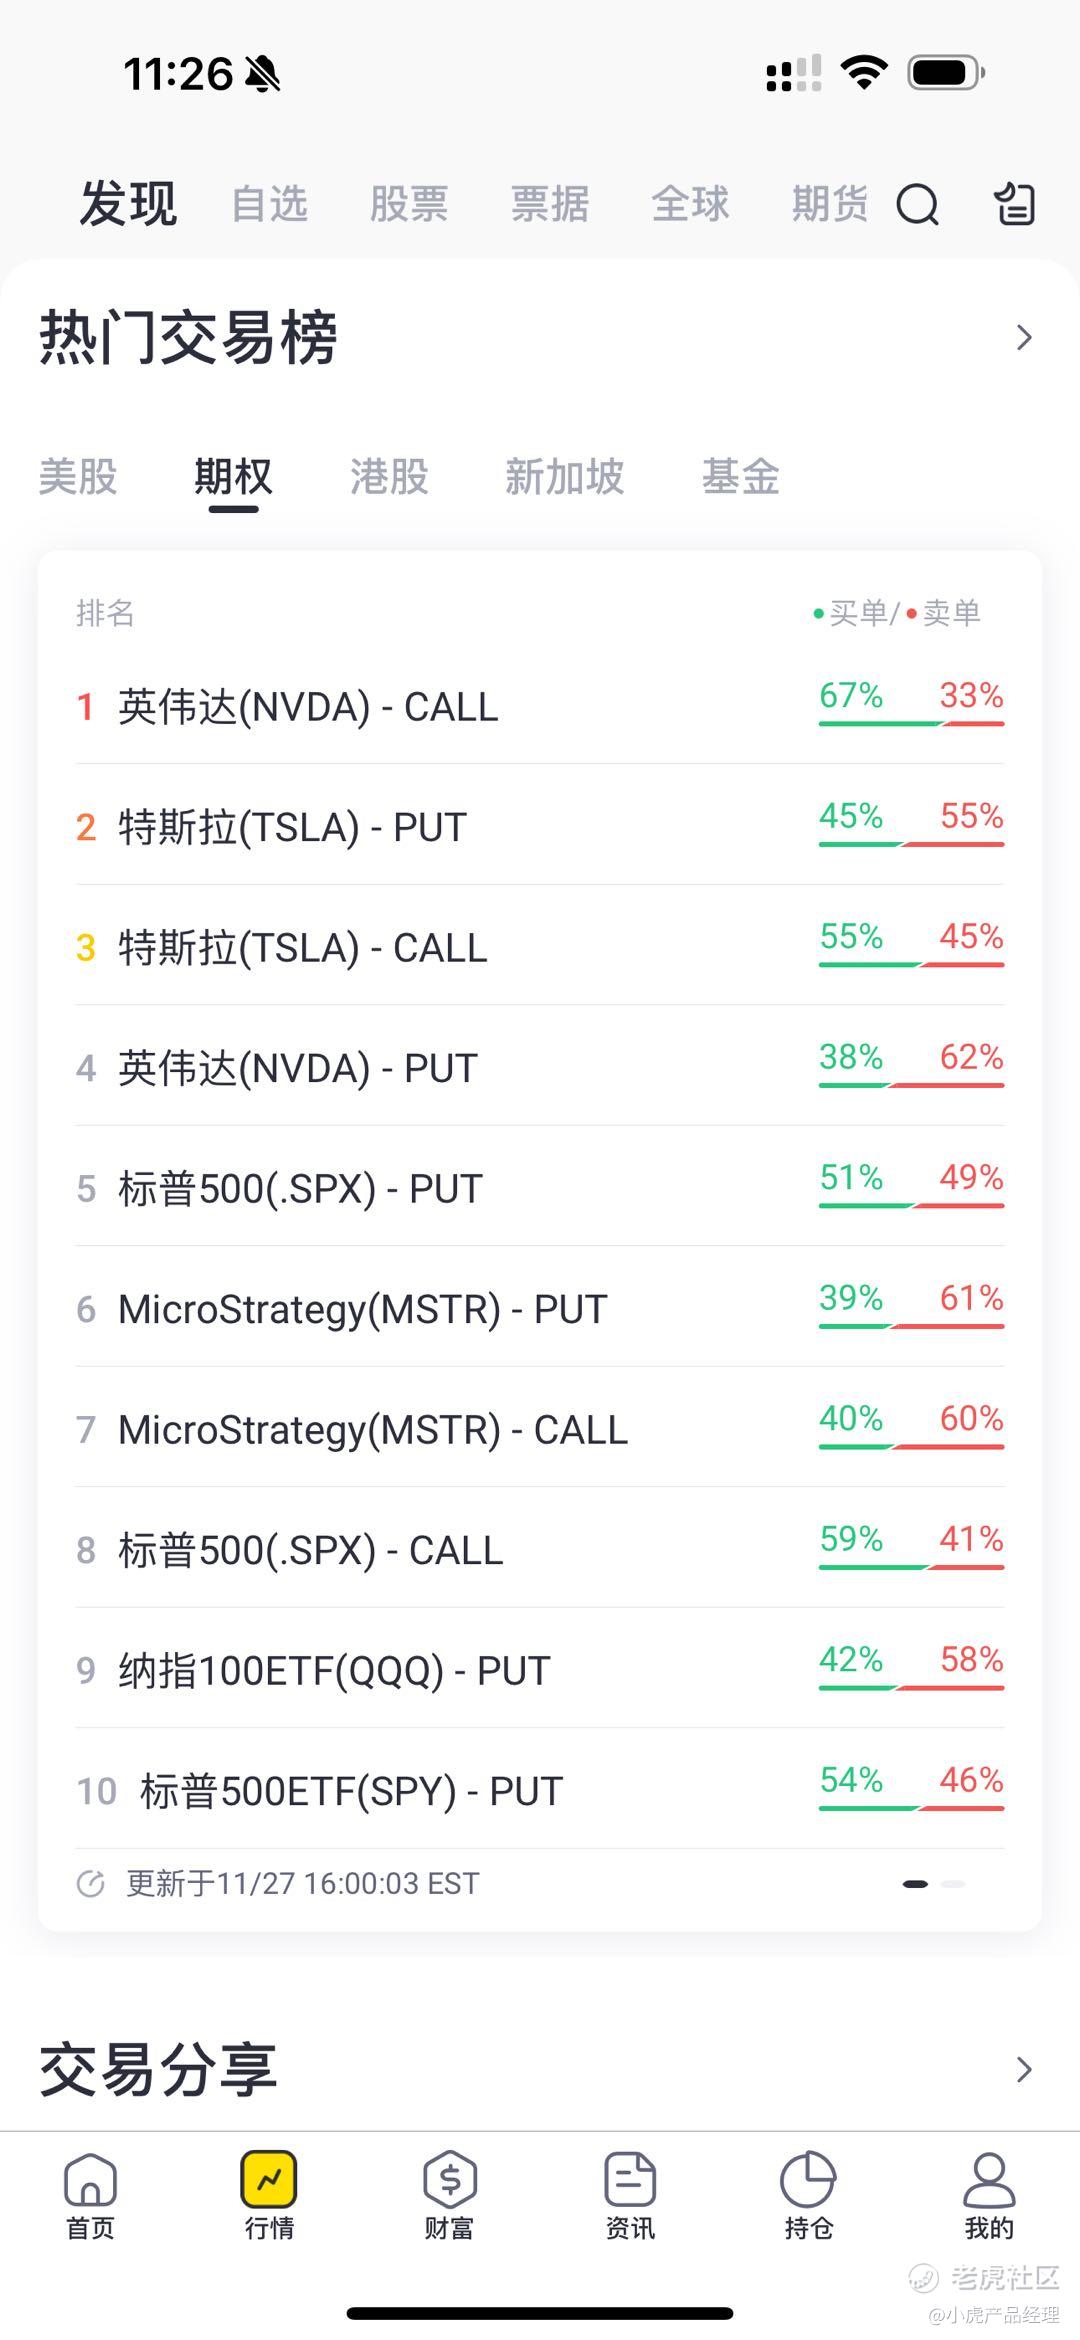
Task: Open the notes list icon at top right
Action: pos(1014,205)
